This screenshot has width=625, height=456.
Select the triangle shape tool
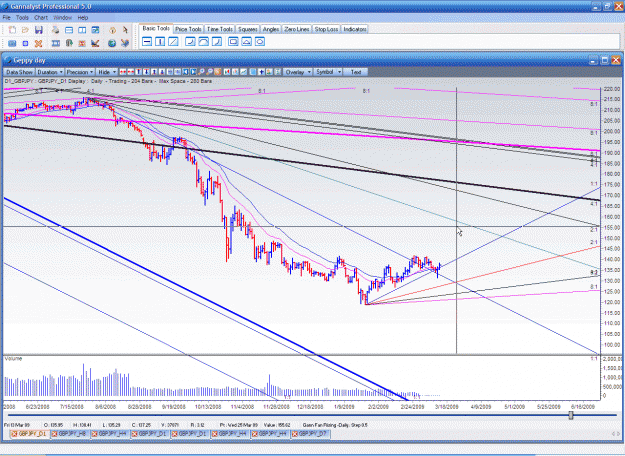tap(247, 41)
